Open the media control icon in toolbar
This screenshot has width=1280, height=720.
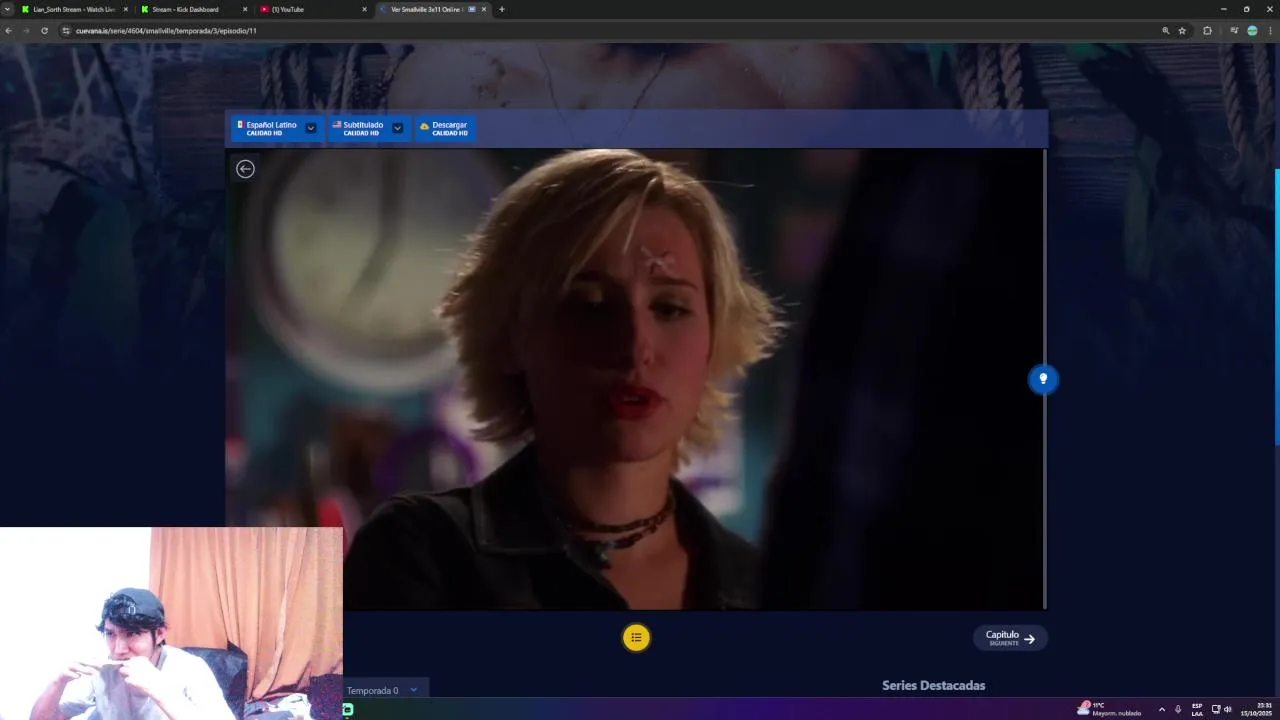coord(1234,31)
